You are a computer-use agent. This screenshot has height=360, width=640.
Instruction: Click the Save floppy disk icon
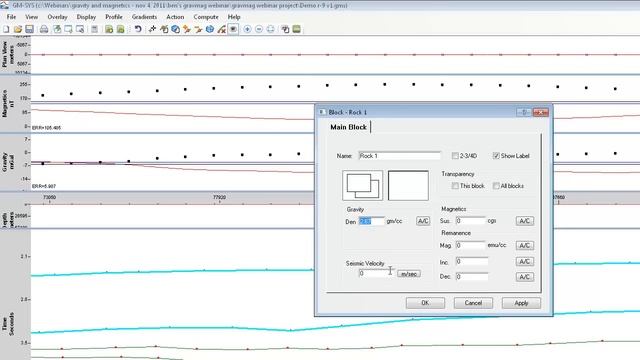pos(29,29)
